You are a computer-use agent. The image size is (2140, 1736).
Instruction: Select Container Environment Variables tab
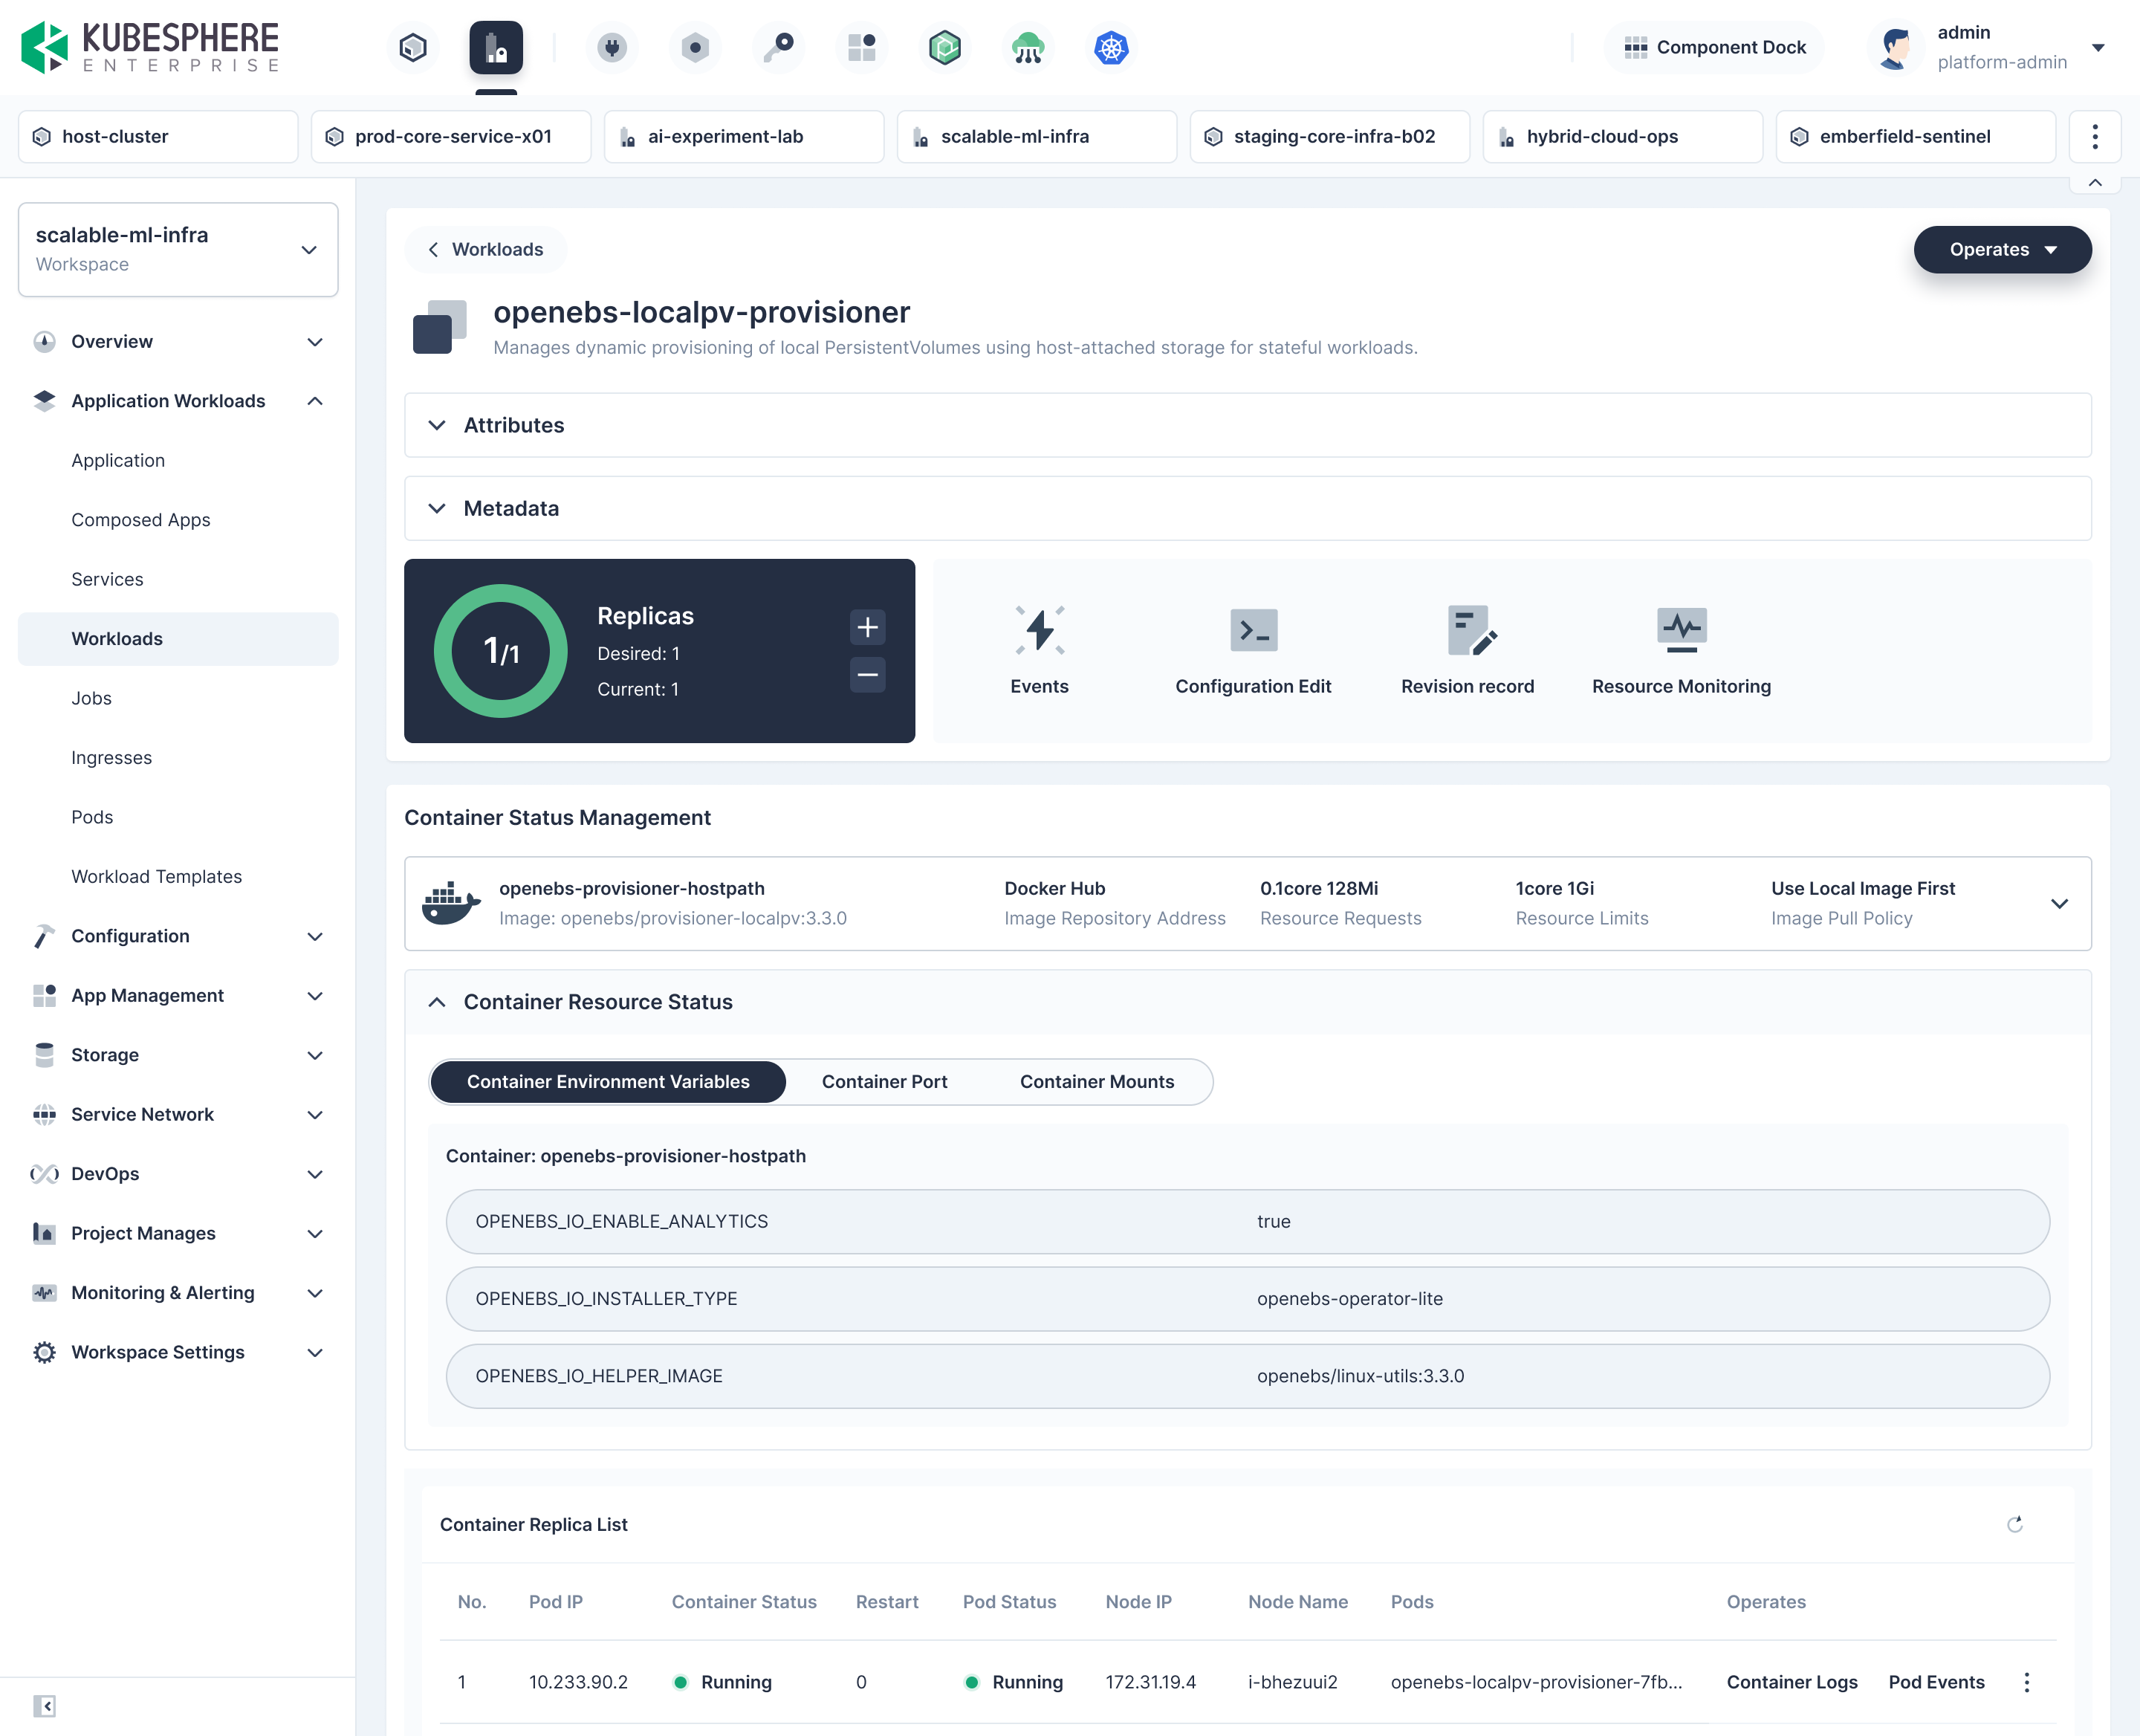pos(608,1082)
